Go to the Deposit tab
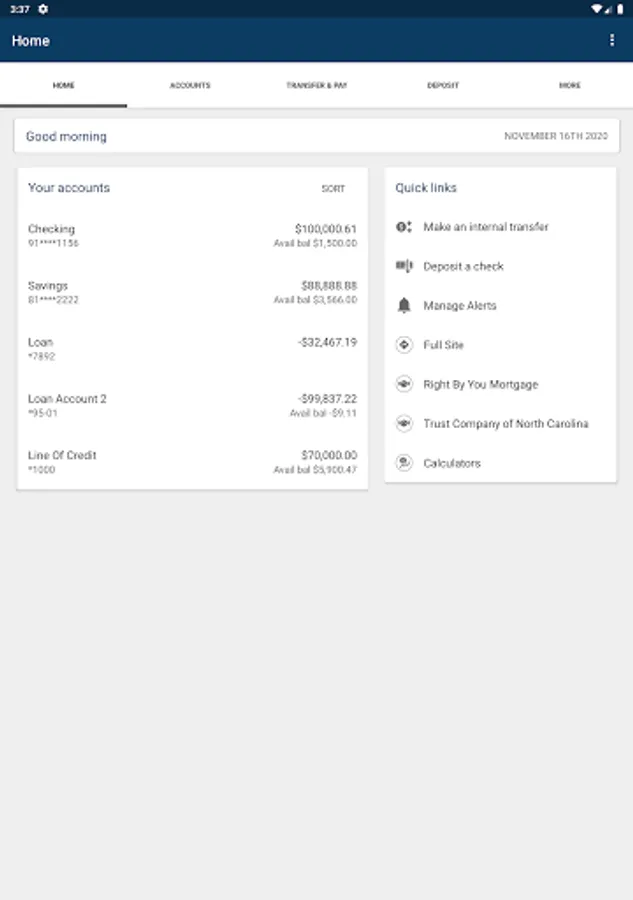The image size is (633, 900). tap(443, 86)
